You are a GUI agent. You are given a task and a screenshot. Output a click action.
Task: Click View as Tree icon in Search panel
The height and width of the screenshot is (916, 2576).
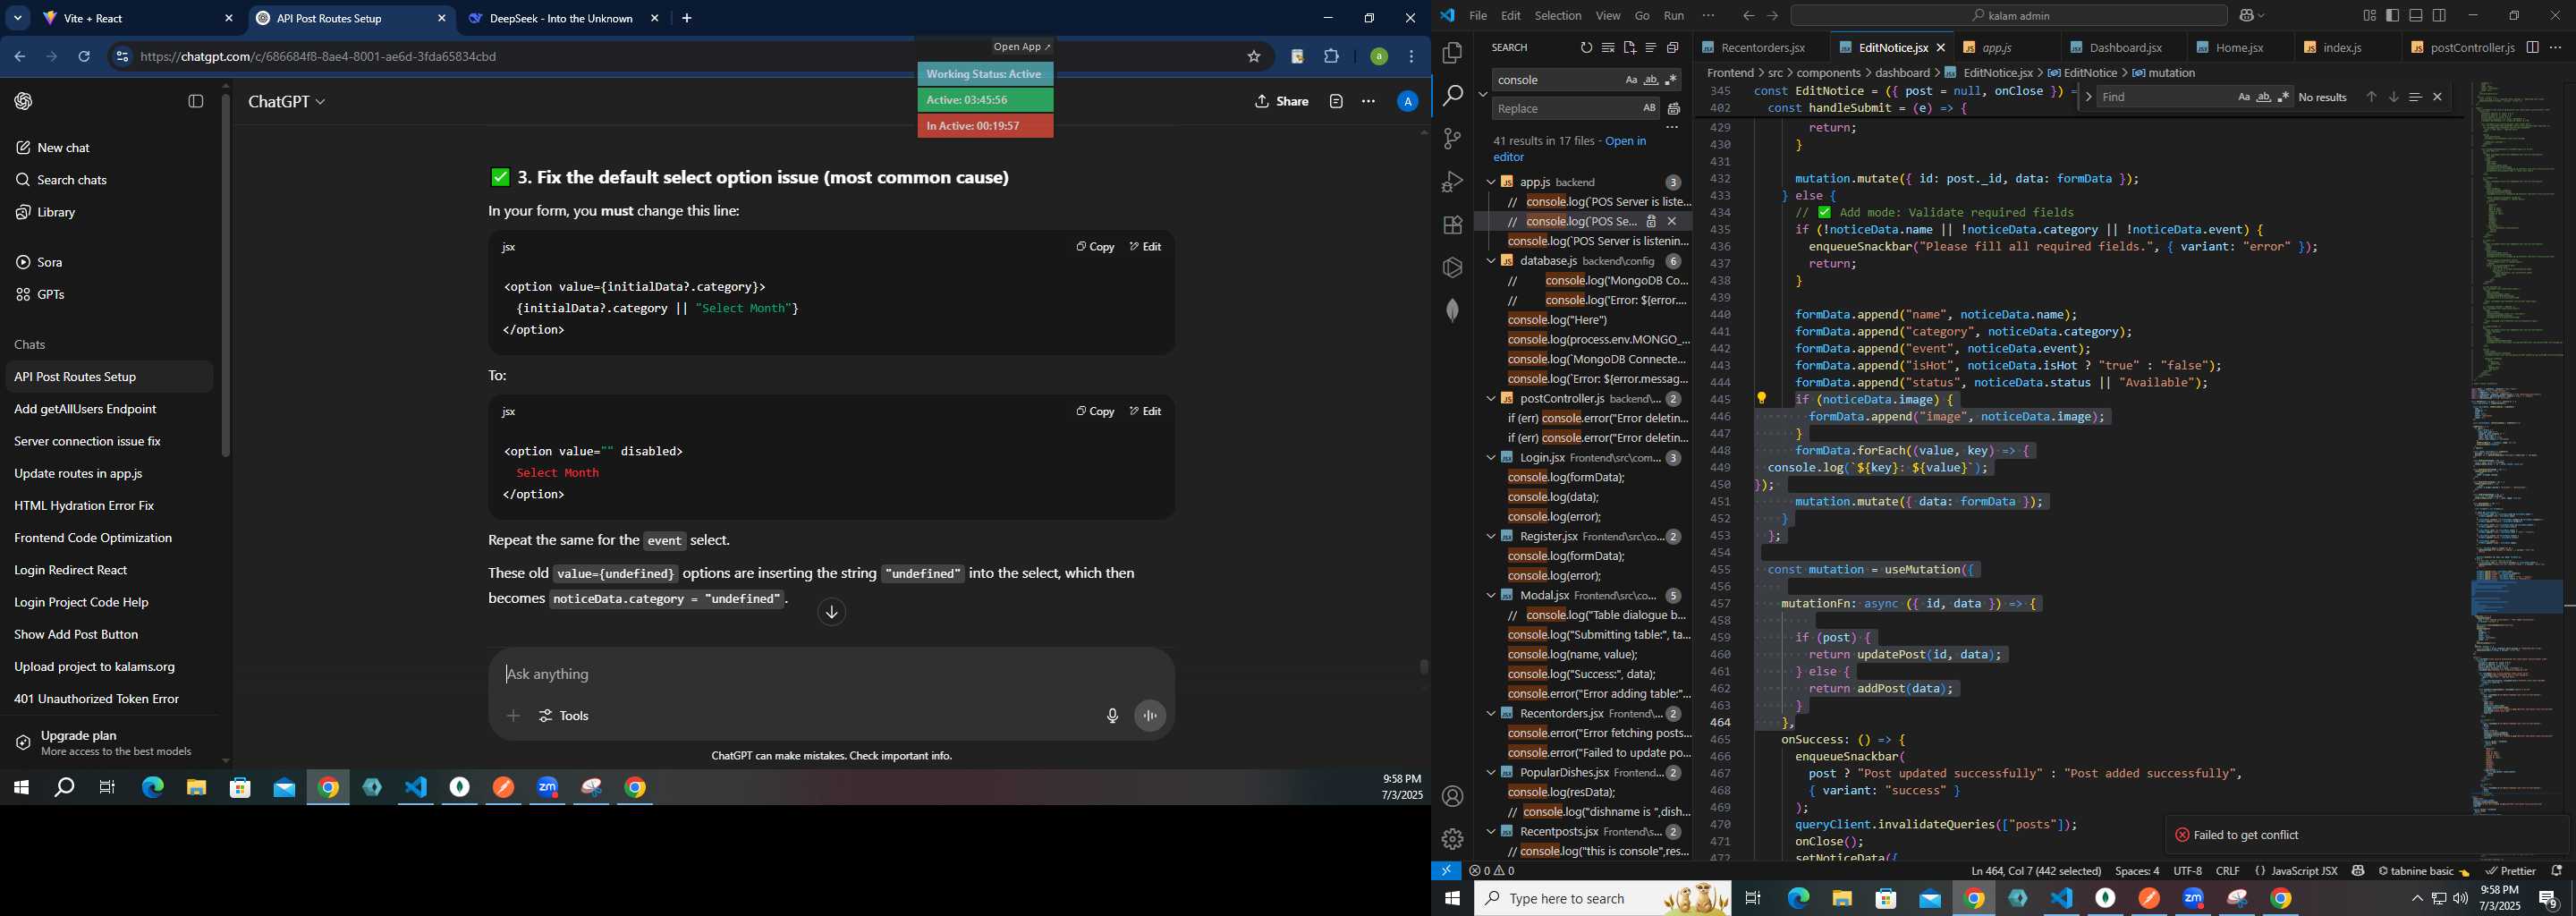1651,48
